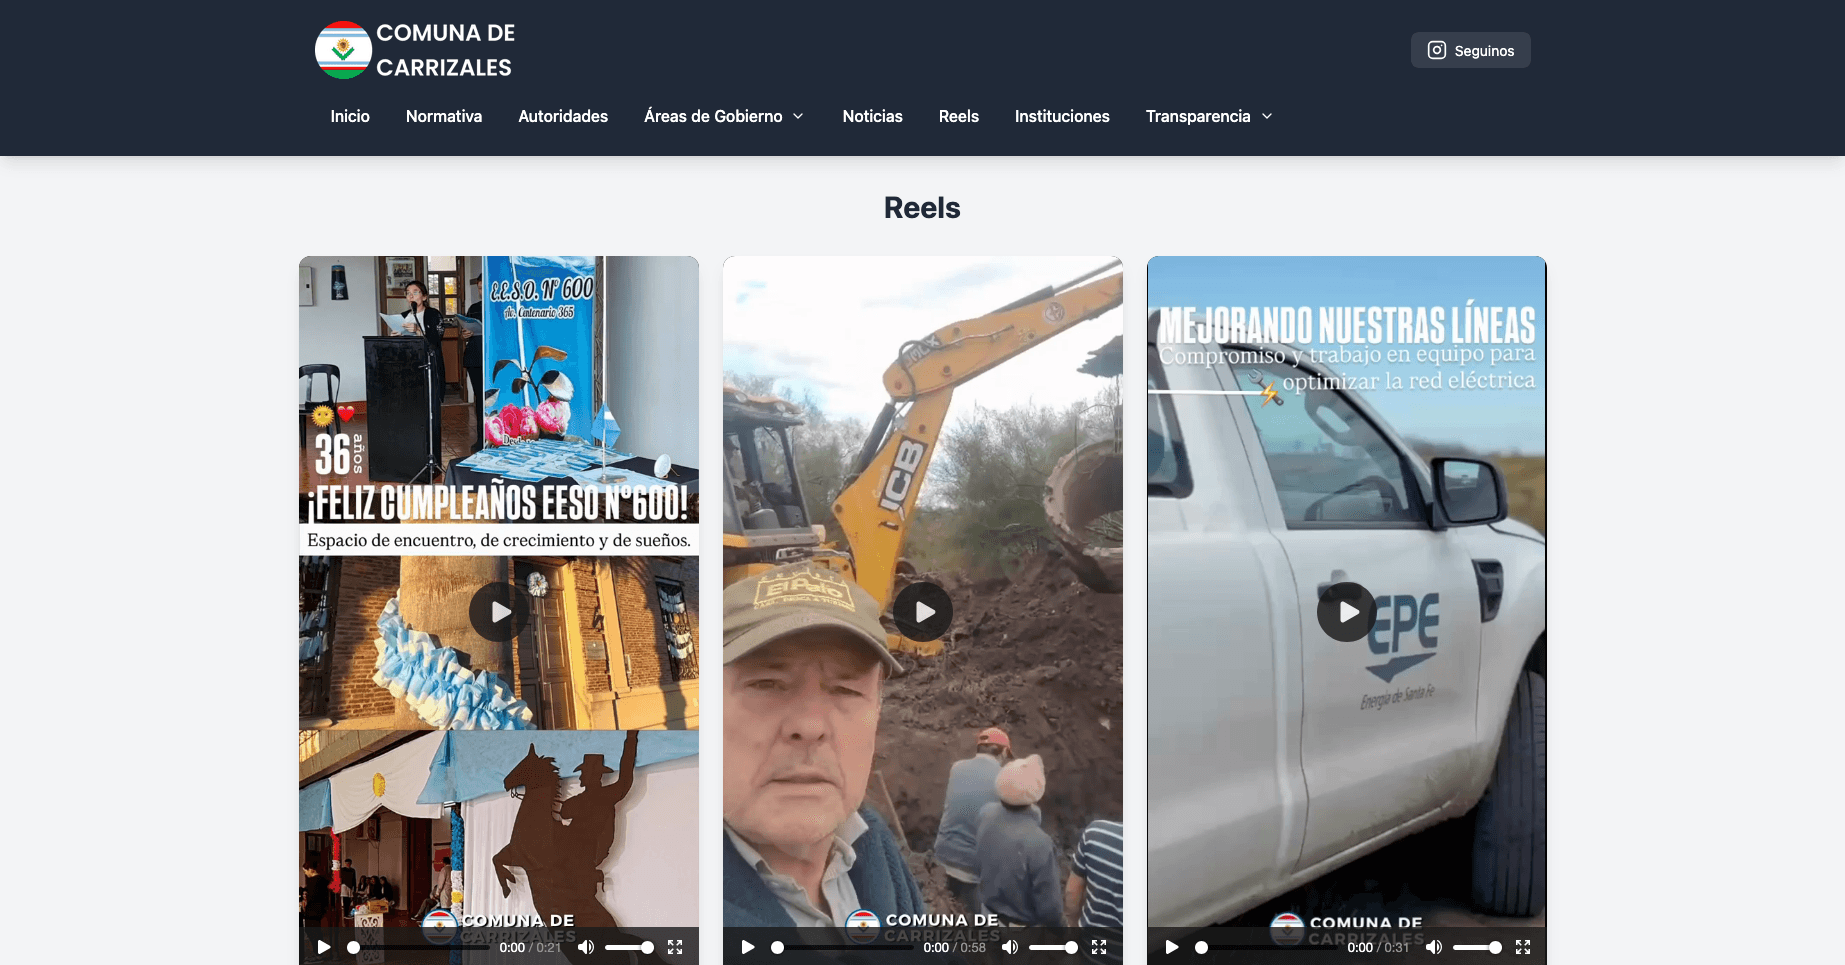Viewport: 1845px width, 965px height.
Task: Expand the Áreas de Gobierno chevron
Action: (798, 116)
